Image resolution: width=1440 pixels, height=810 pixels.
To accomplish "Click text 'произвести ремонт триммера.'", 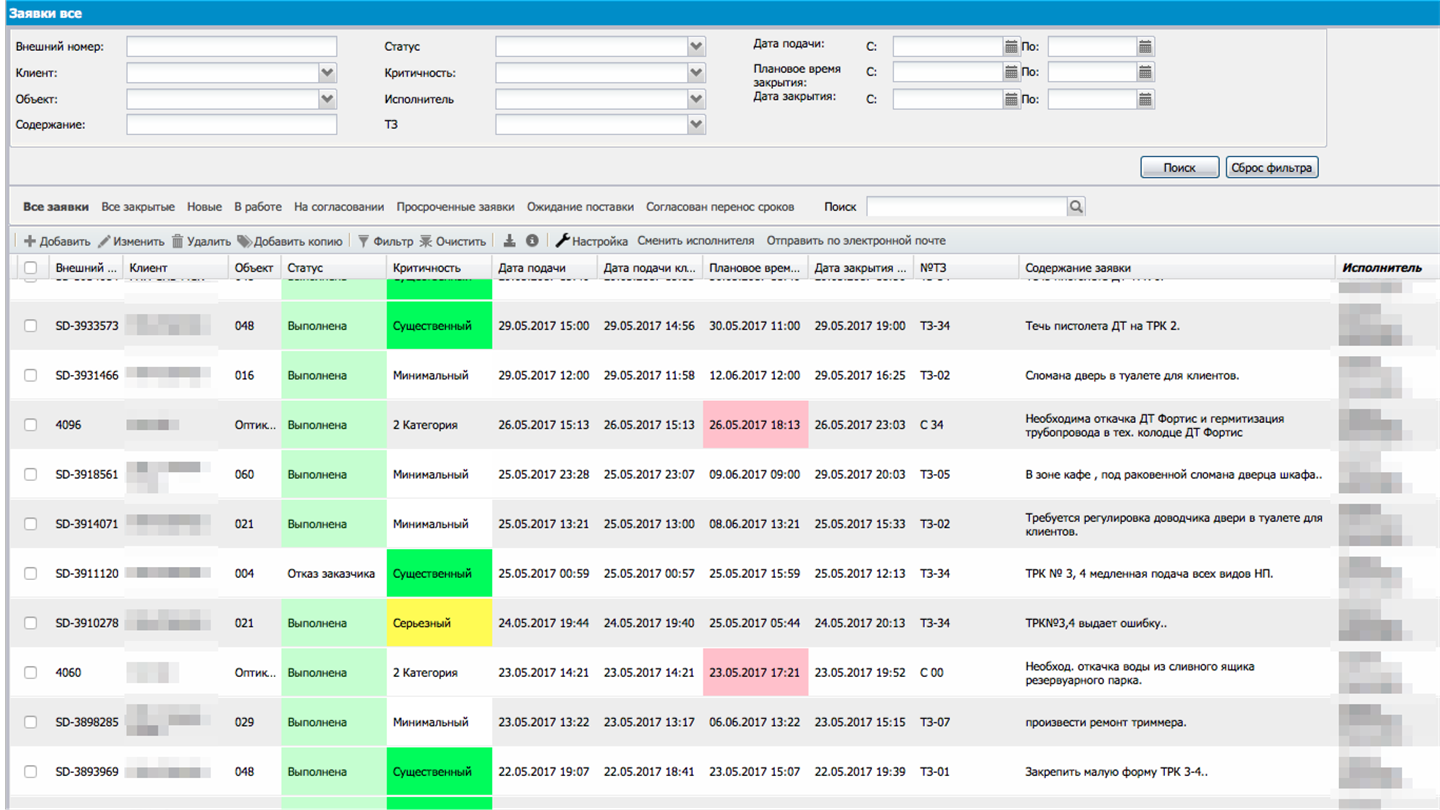I will point(1106,722).
